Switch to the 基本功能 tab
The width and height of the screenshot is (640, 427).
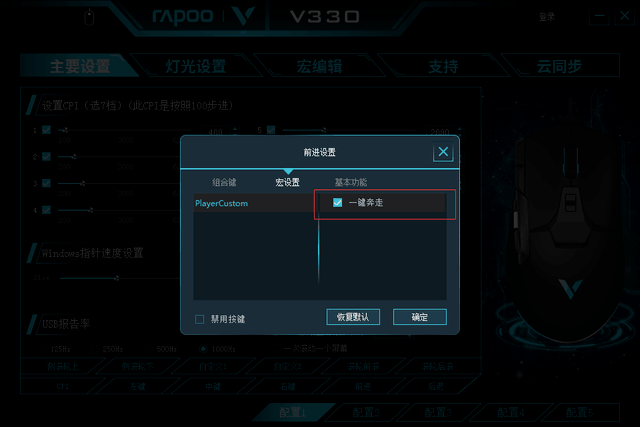[x=351, y=182]
